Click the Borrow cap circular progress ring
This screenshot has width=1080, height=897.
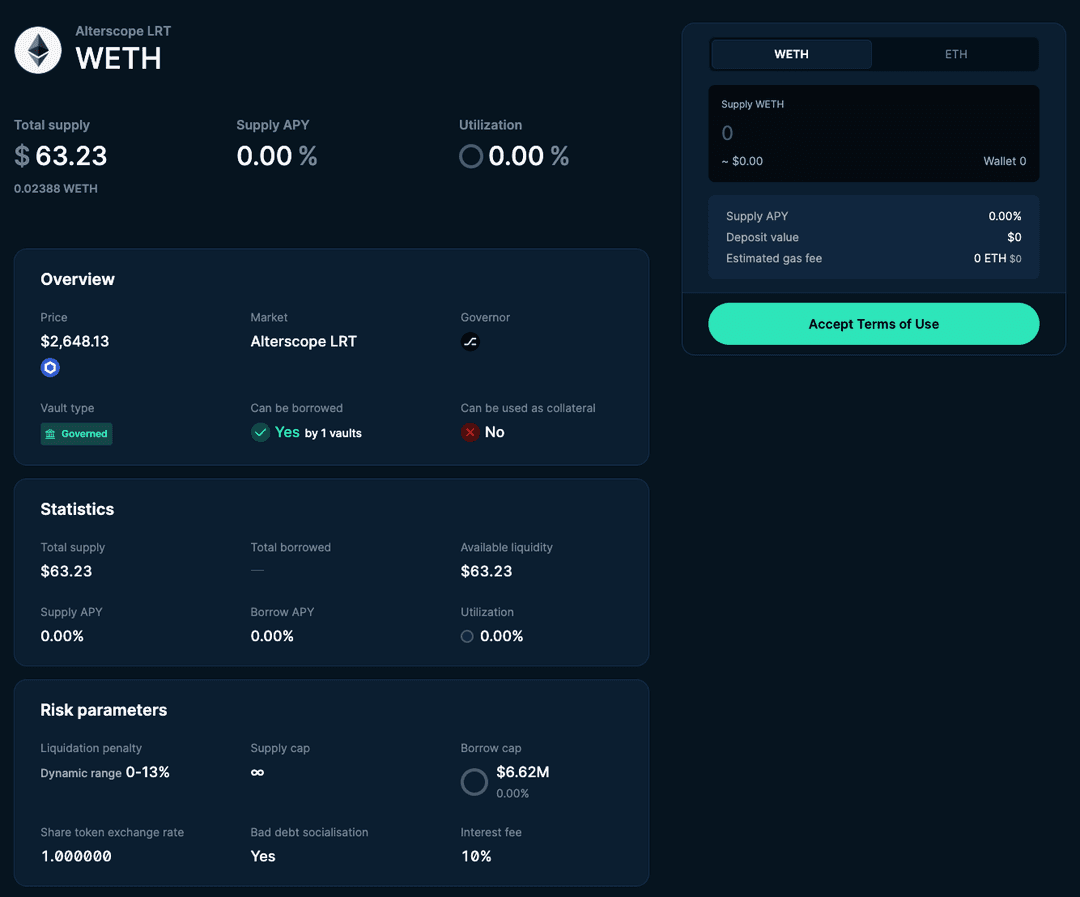(x=474, y=782)
